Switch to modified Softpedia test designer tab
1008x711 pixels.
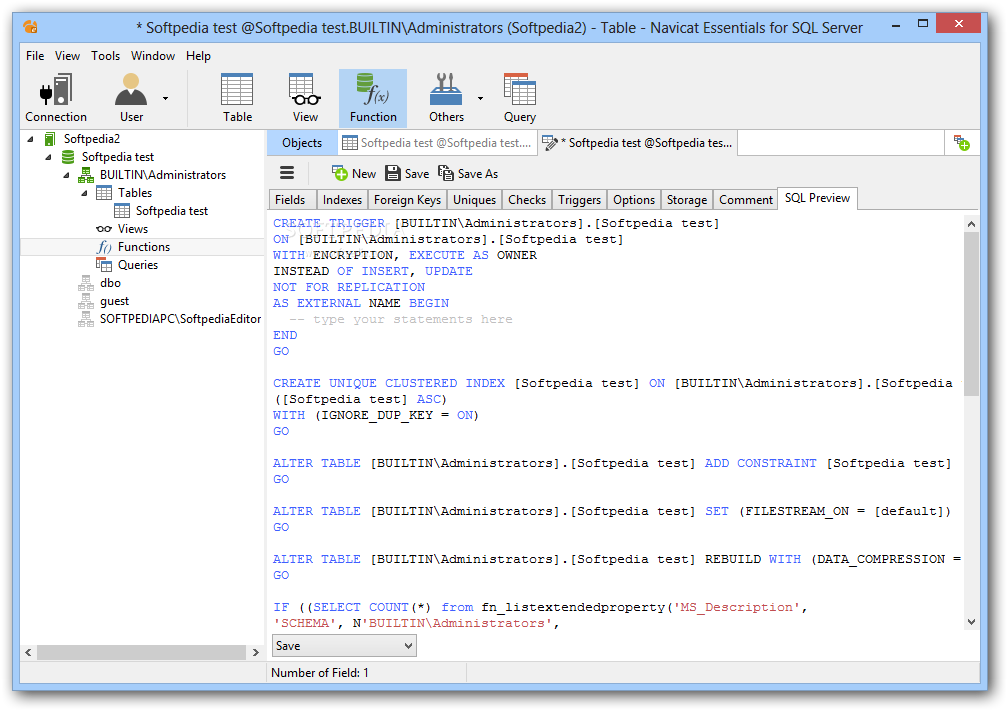(x=638, y=143)
